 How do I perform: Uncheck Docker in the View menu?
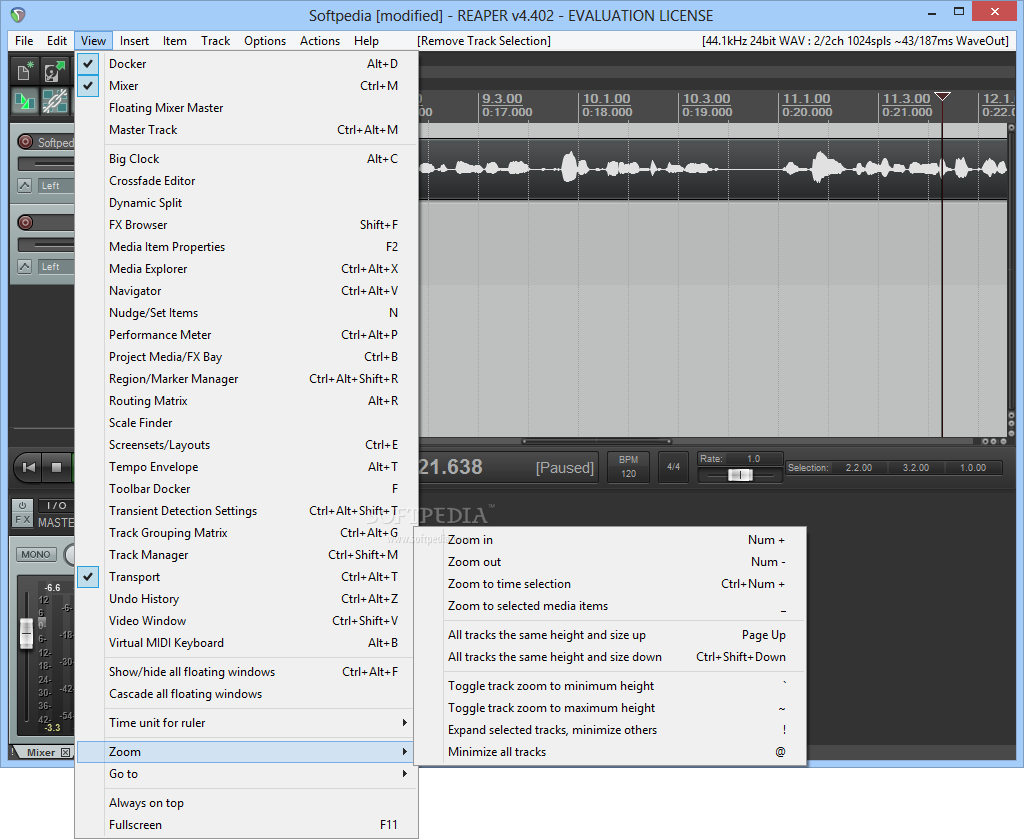pyautogui.click(x=247, y=63)
